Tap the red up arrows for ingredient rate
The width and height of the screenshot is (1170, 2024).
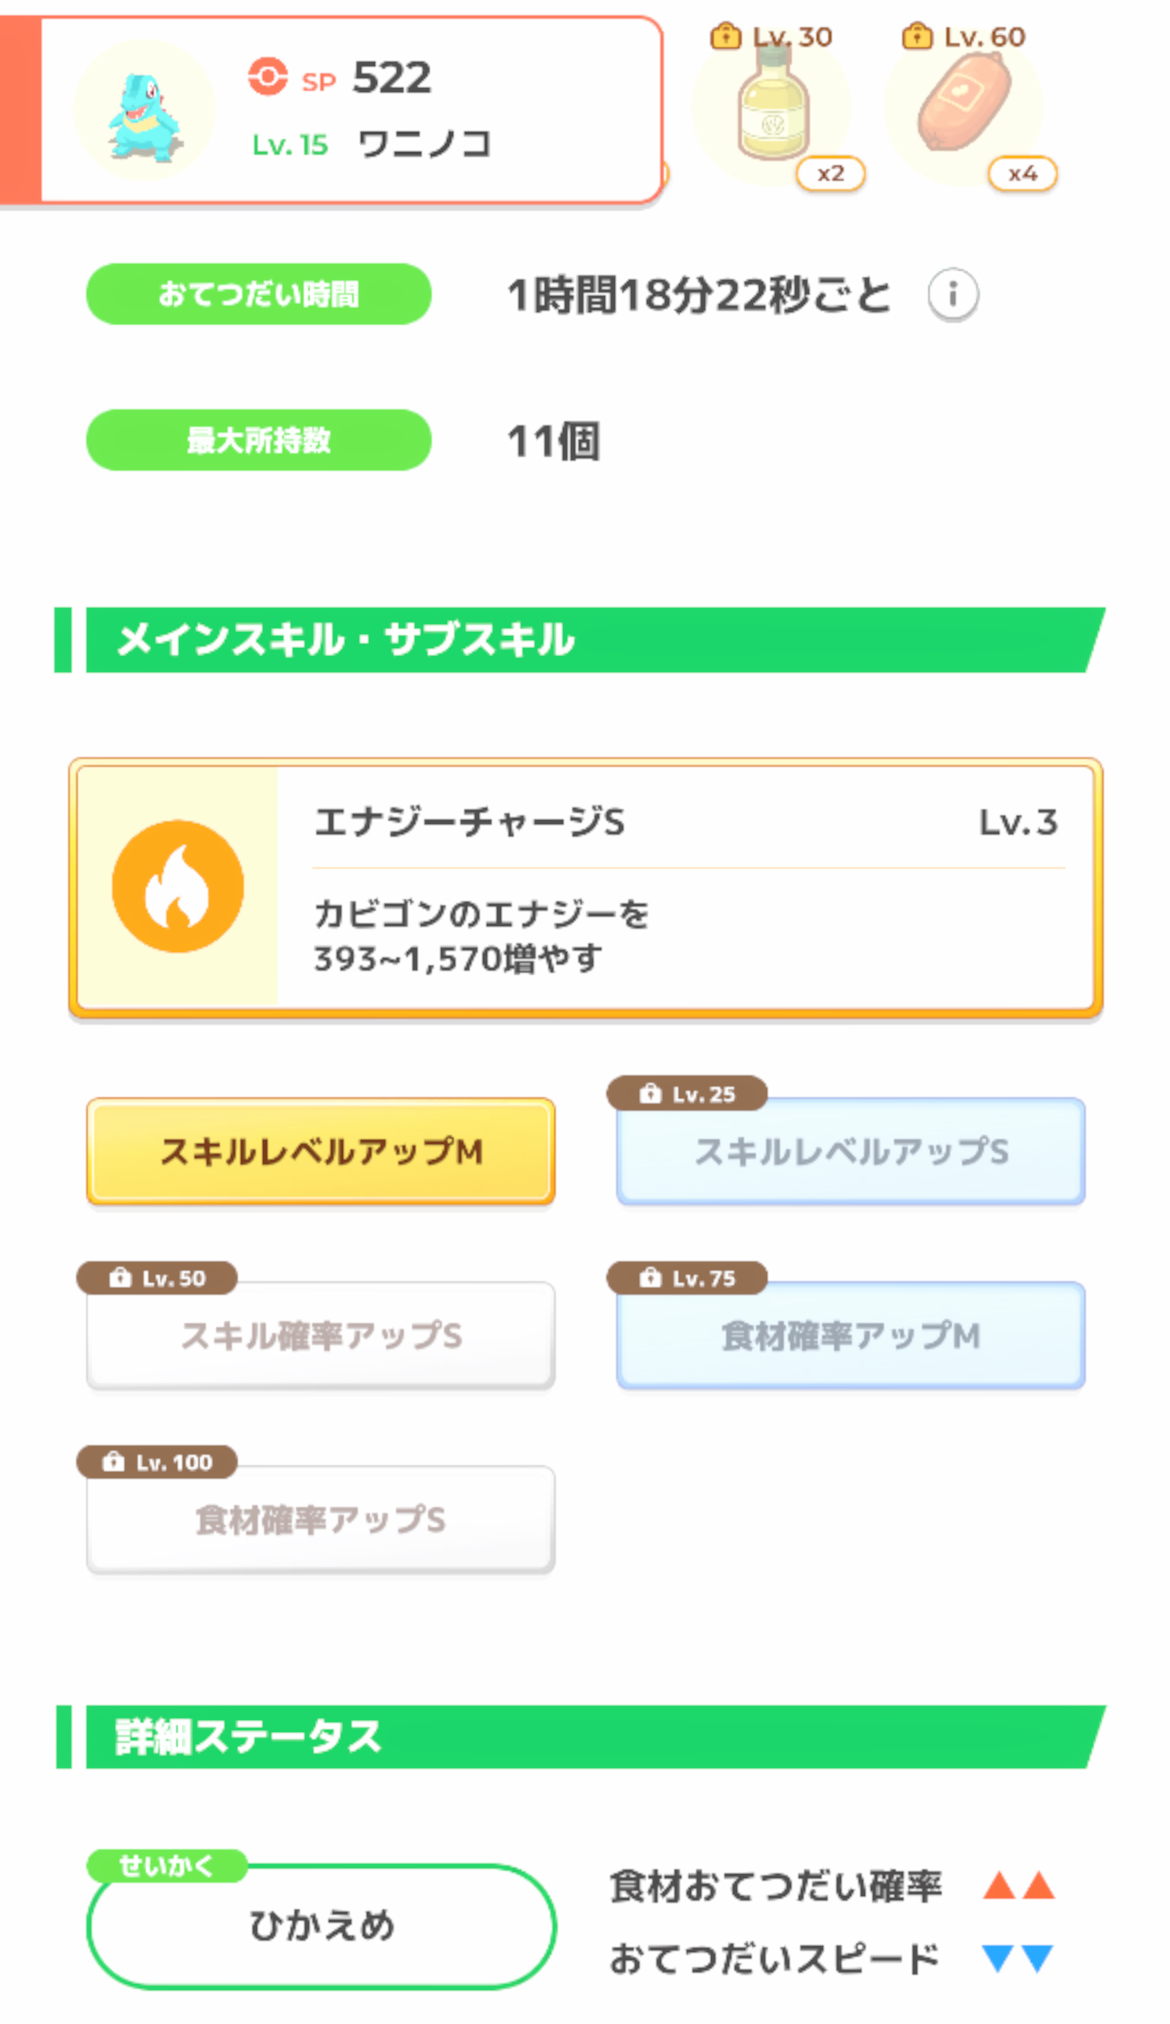1019,1886
